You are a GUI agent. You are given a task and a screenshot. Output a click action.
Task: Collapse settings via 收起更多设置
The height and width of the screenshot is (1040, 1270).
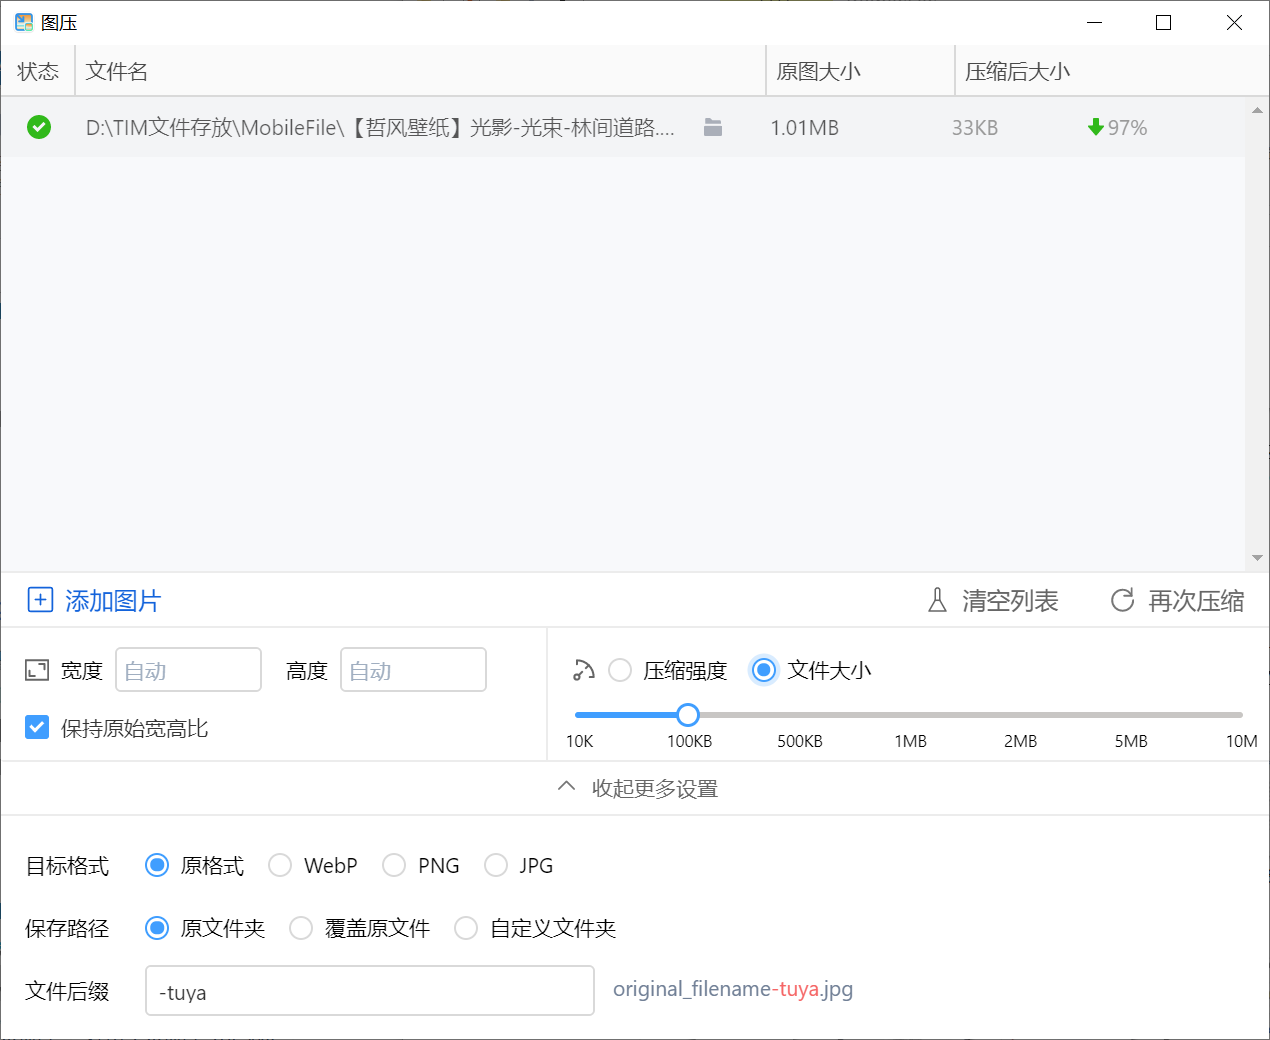coord(637,788)
